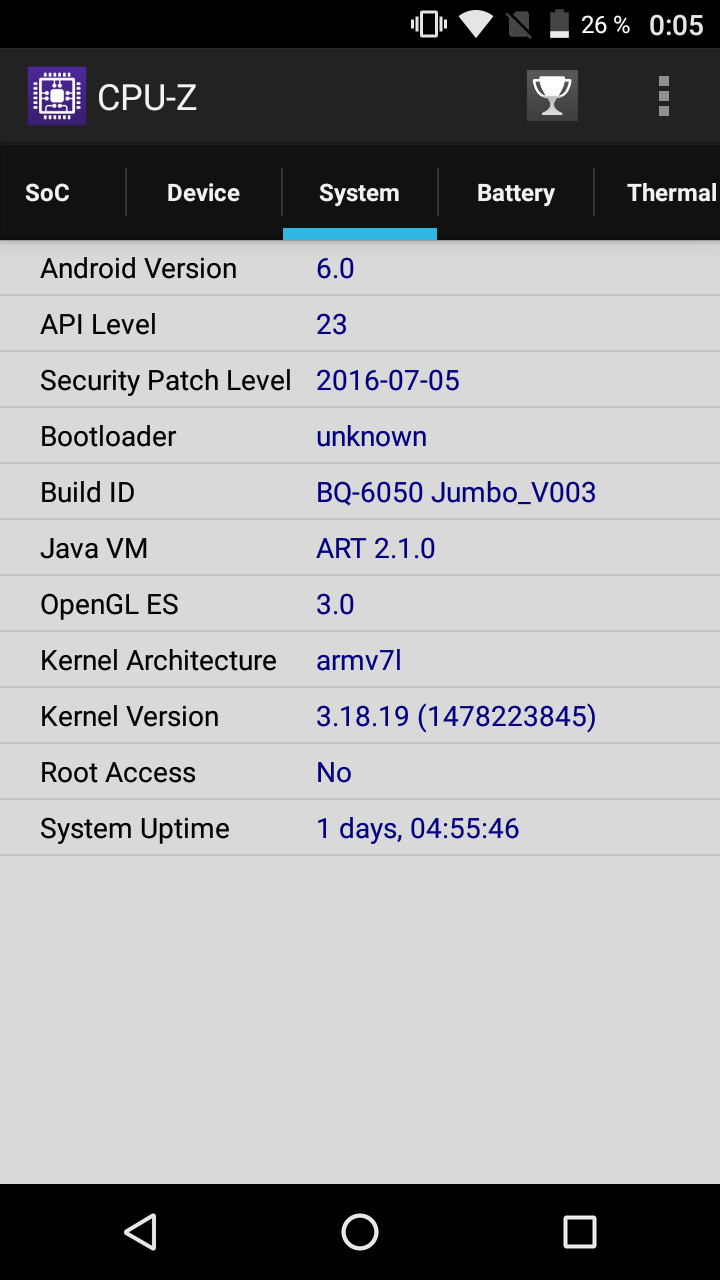This screenshot has width=720, height=1280.
Task: Select the API level value 23
Action: click(x=331, y=324)
